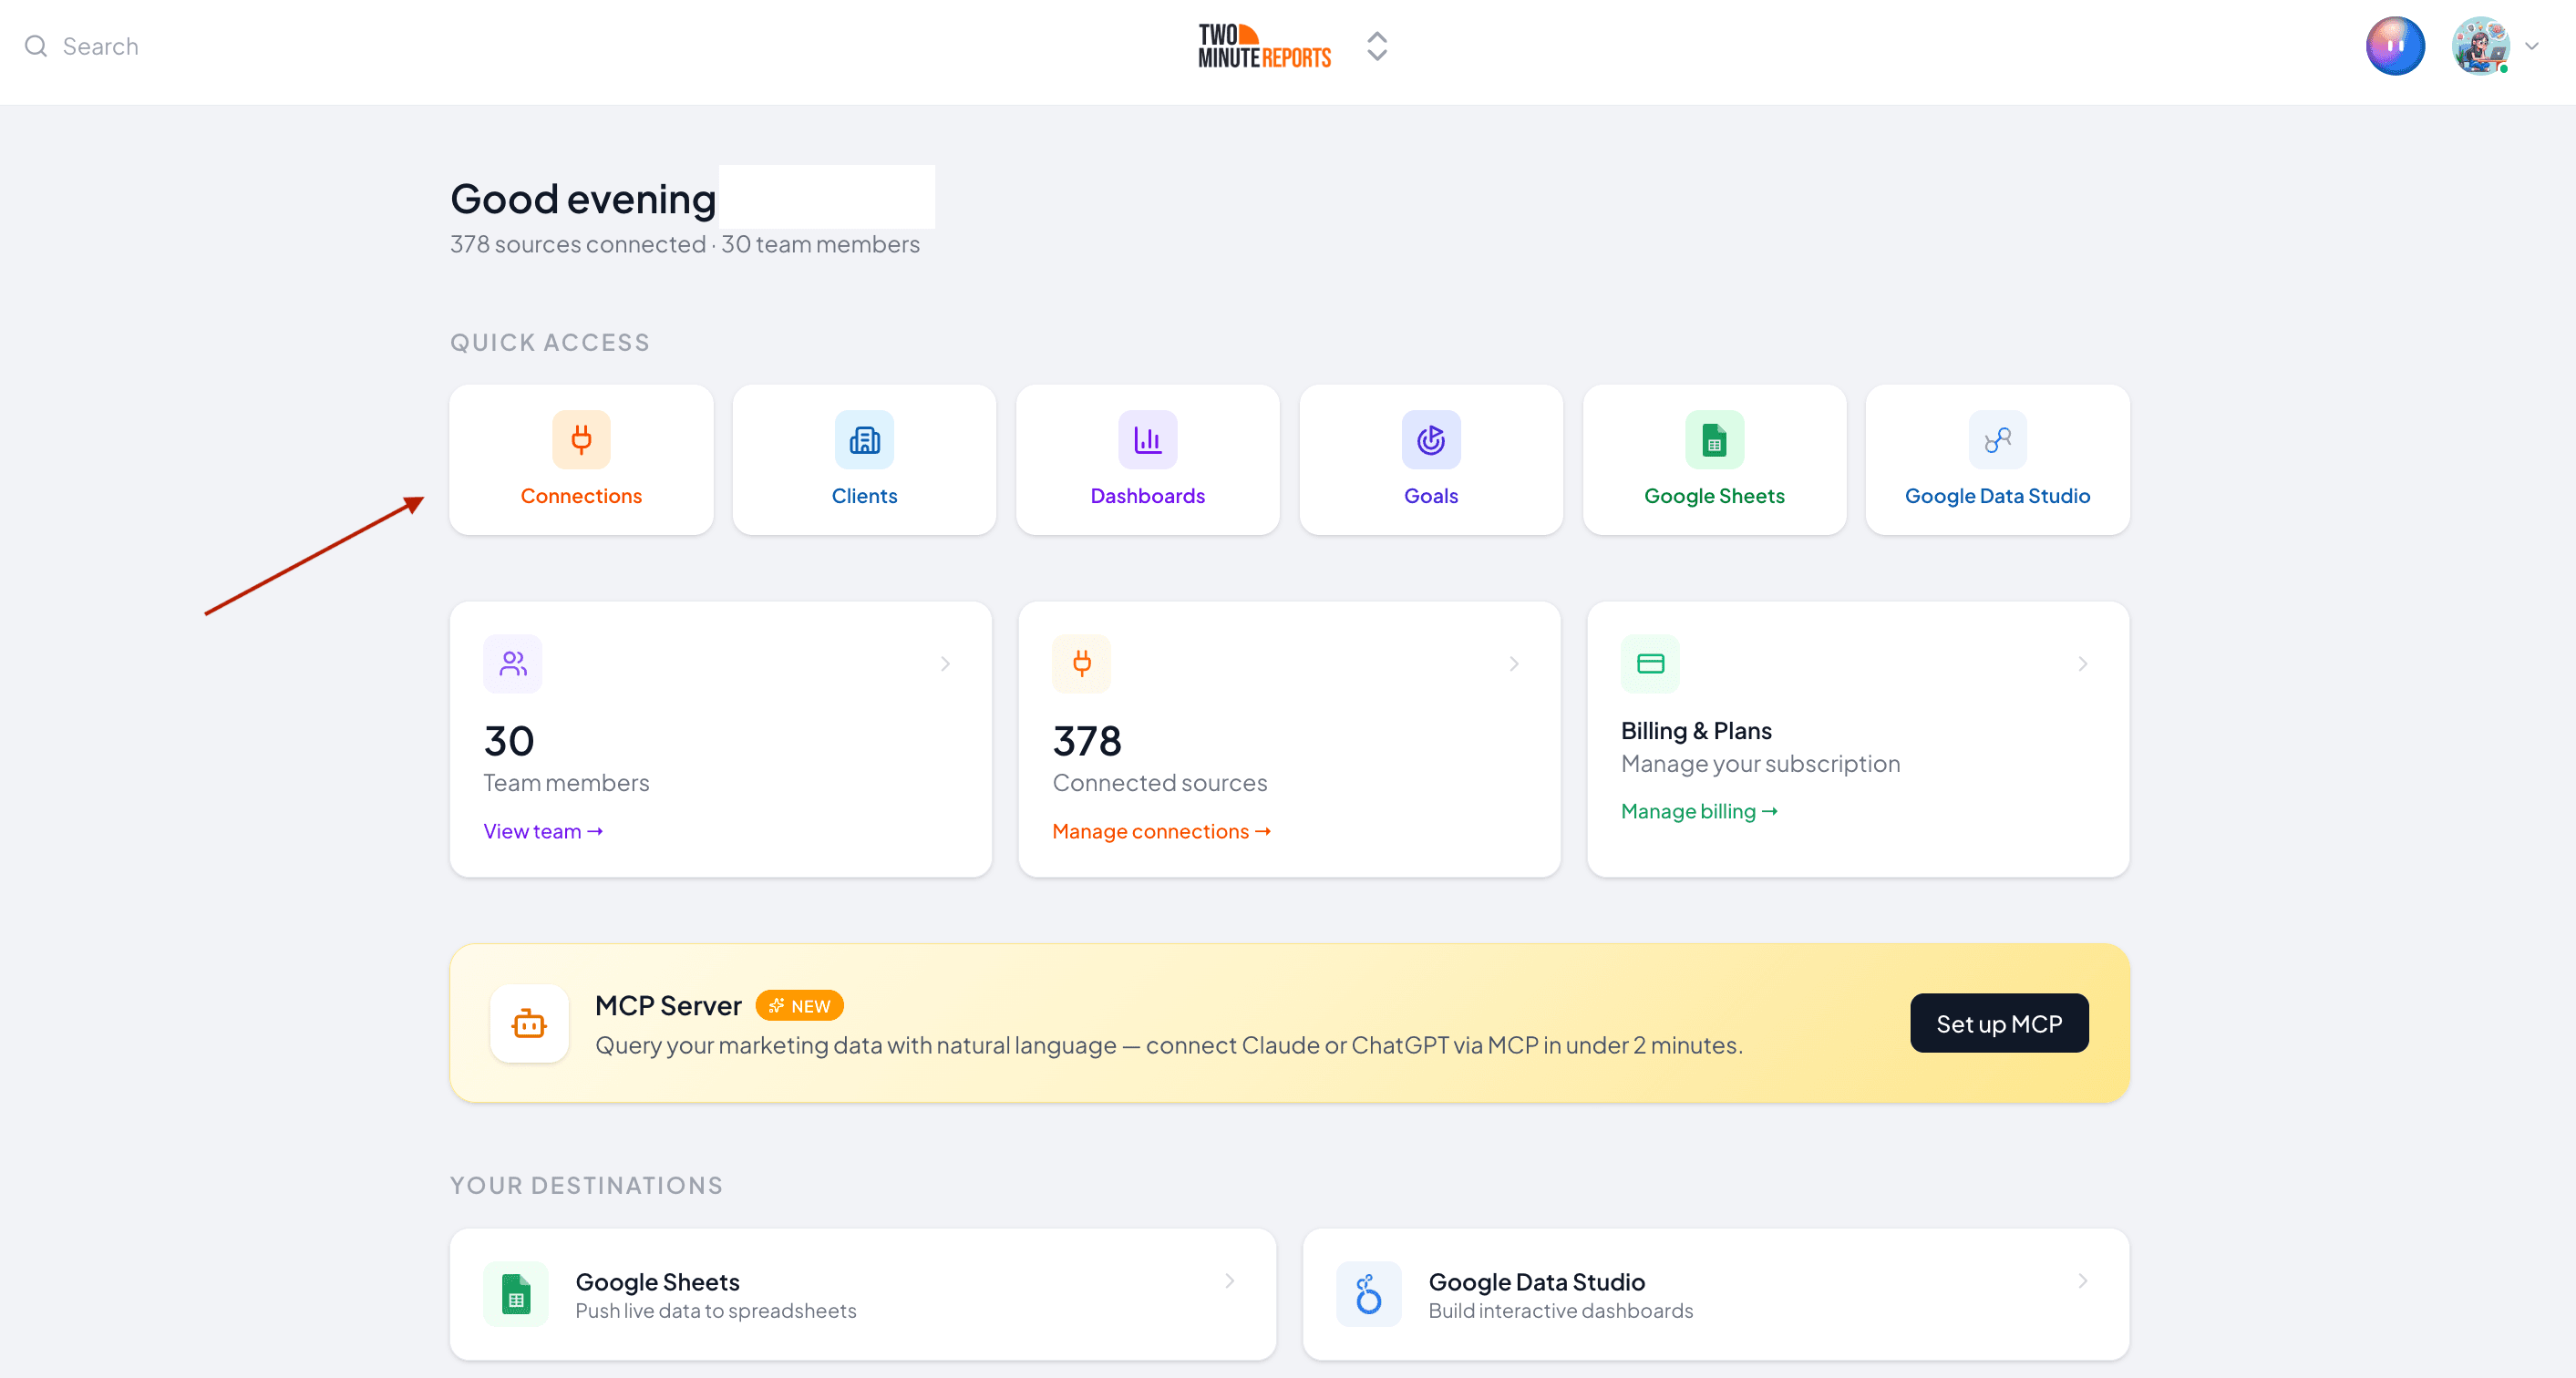The height and width of the screenshot is (1378, 2576).
Task: Click 'Build interactive dashboards' text
Action: [x=1561, y=1311]
